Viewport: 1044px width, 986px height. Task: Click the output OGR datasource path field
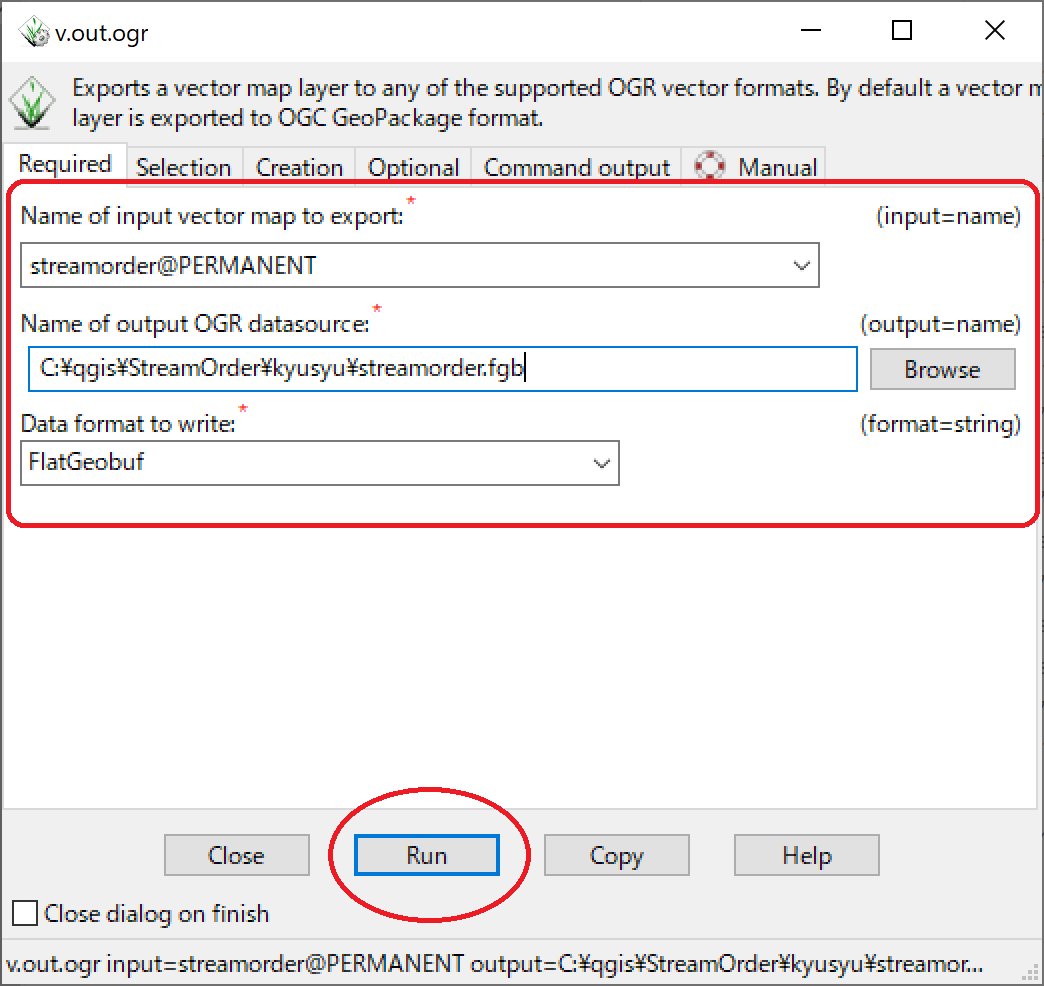[x=443, y=368]
